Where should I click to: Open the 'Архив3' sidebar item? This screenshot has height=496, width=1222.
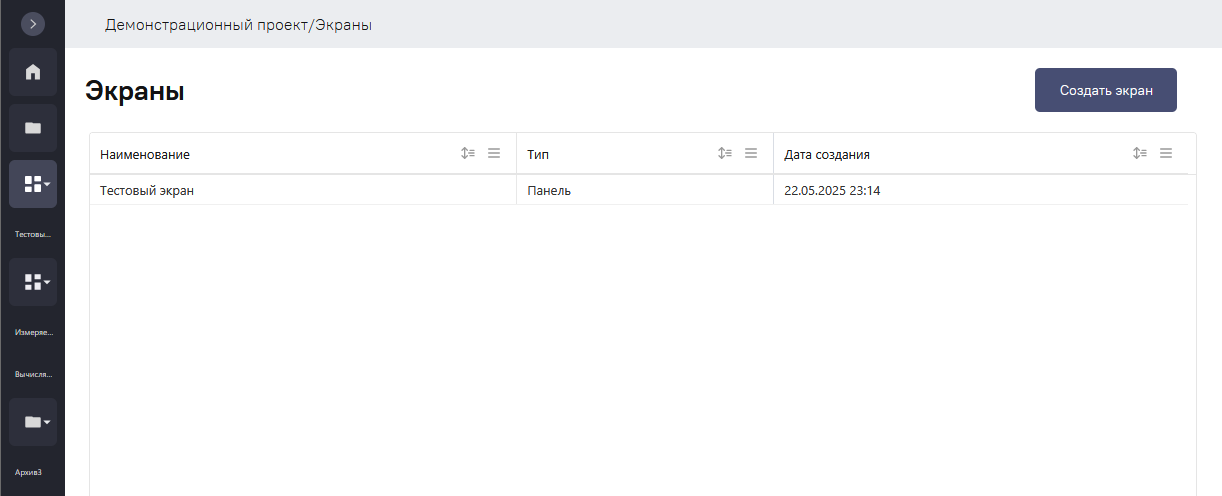pyautogui.click(x=28, y=472)
